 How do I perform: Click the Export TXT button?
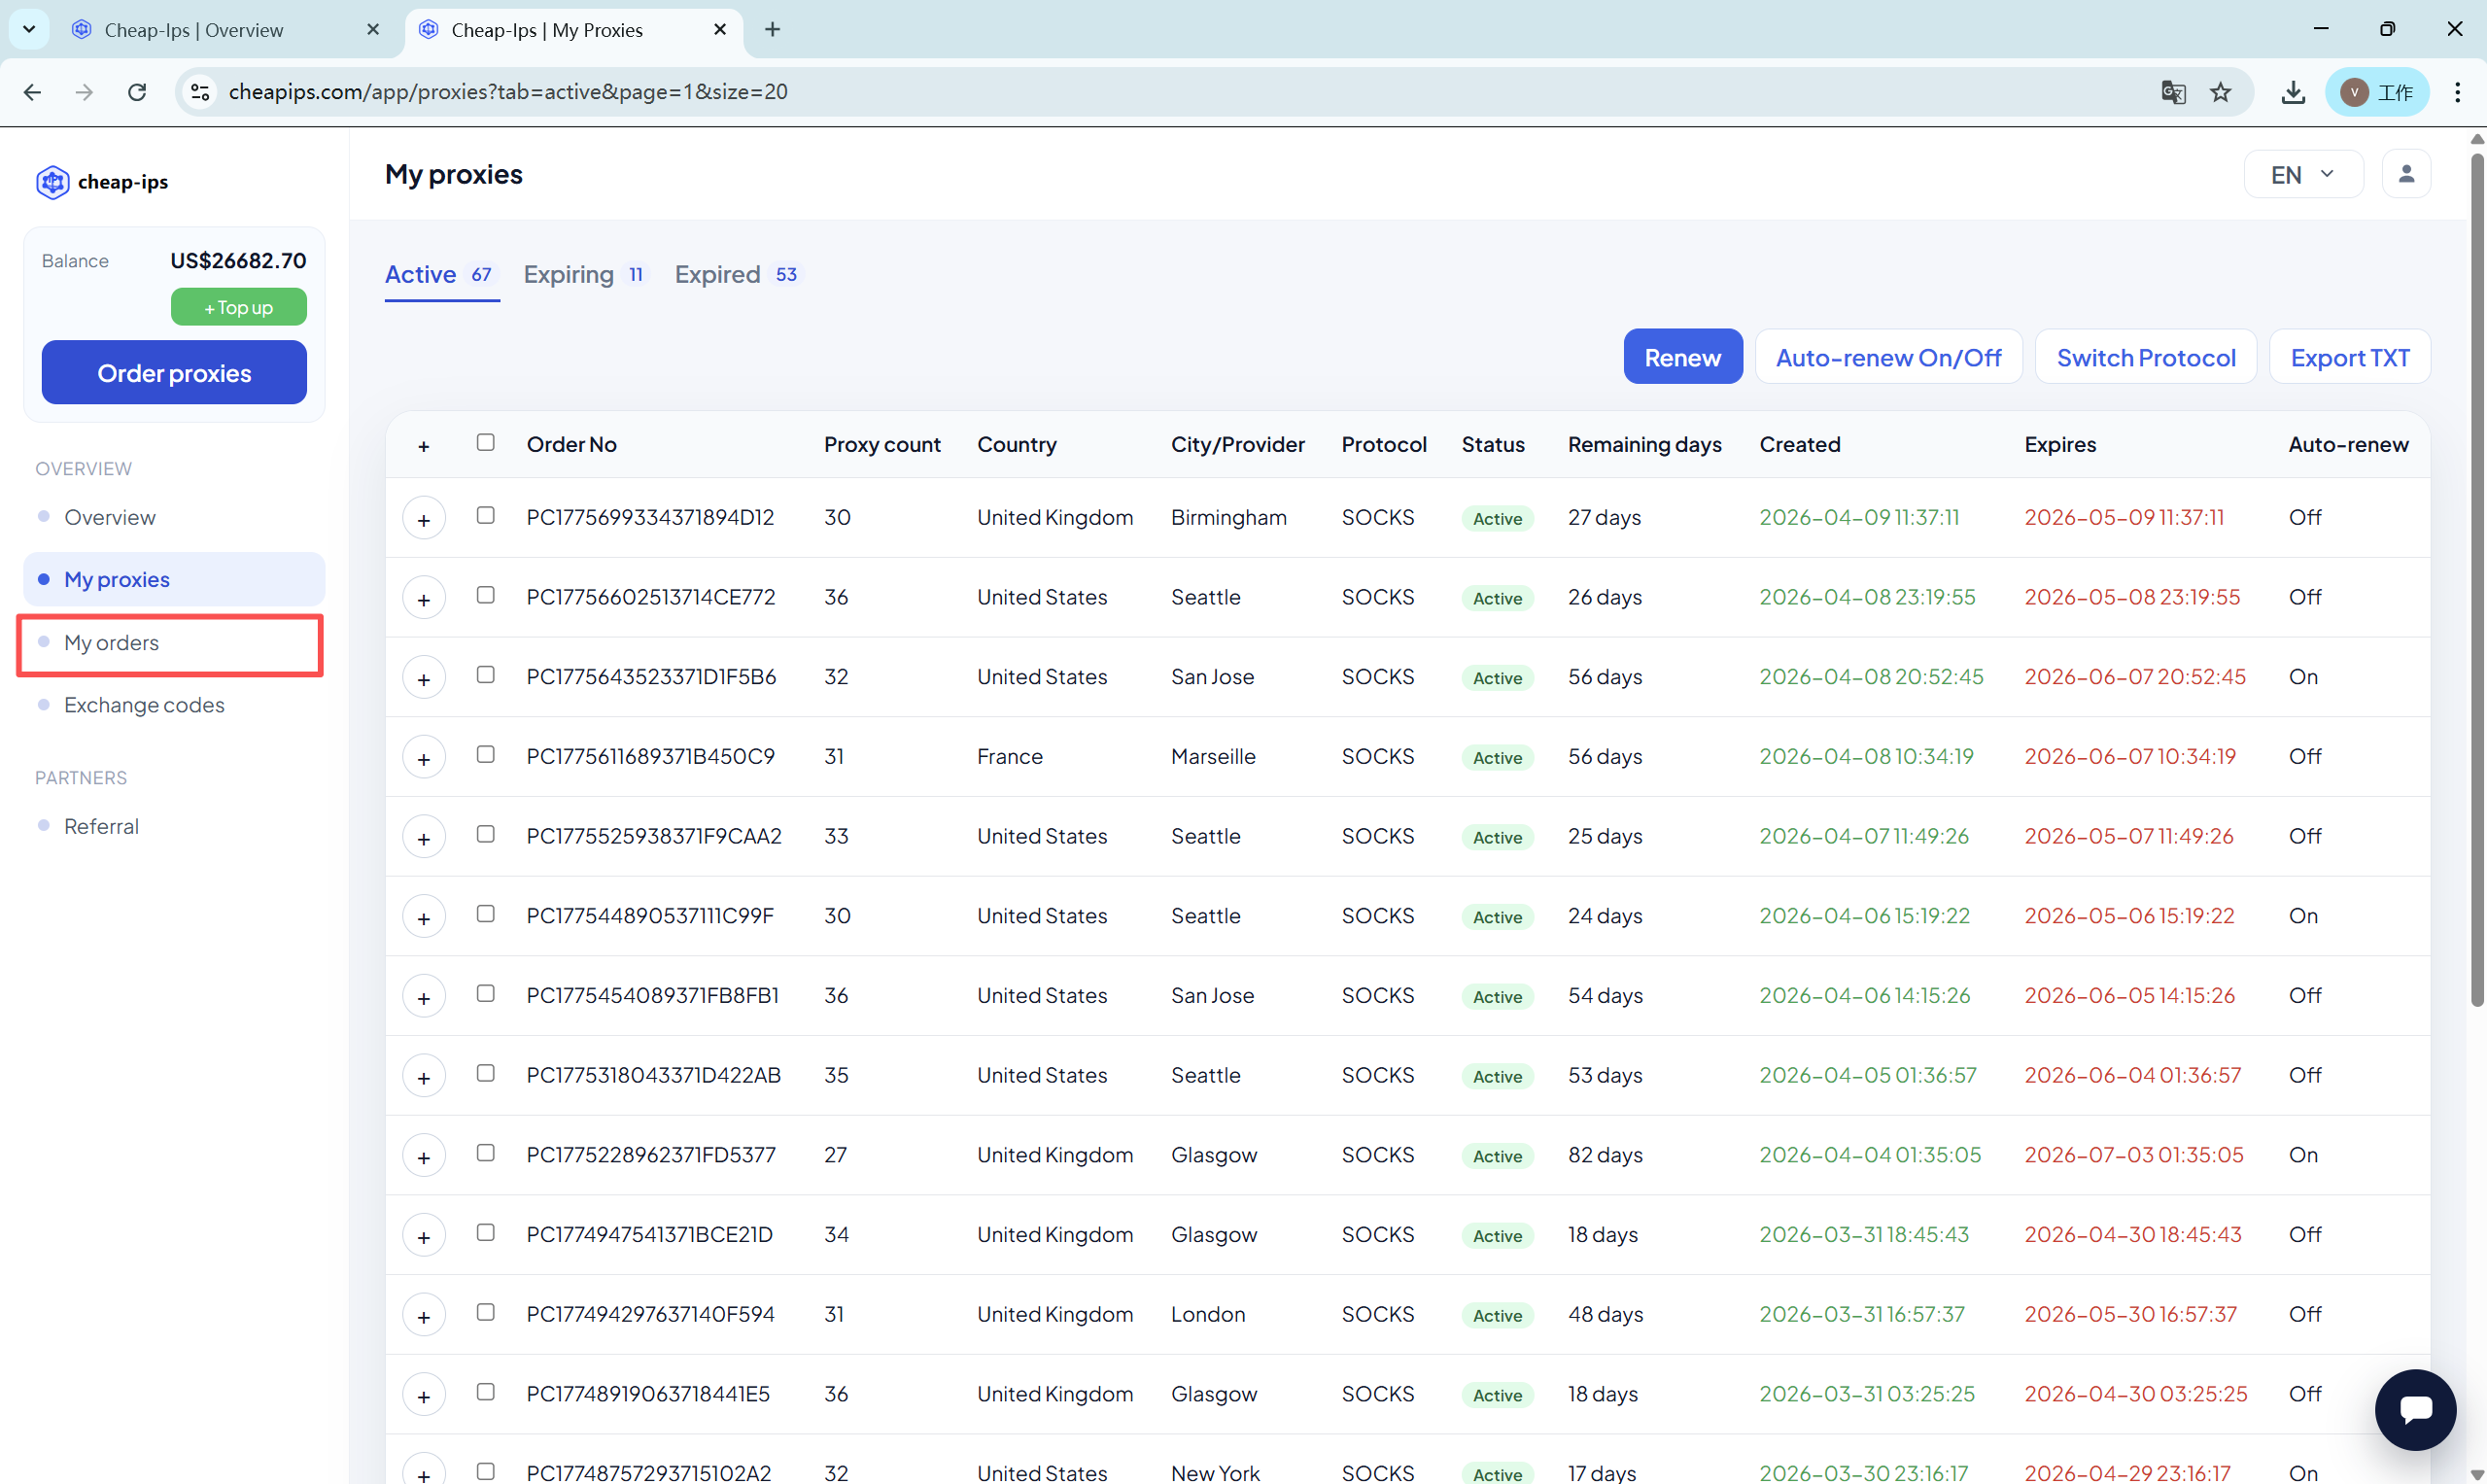tap(2349, 357)
